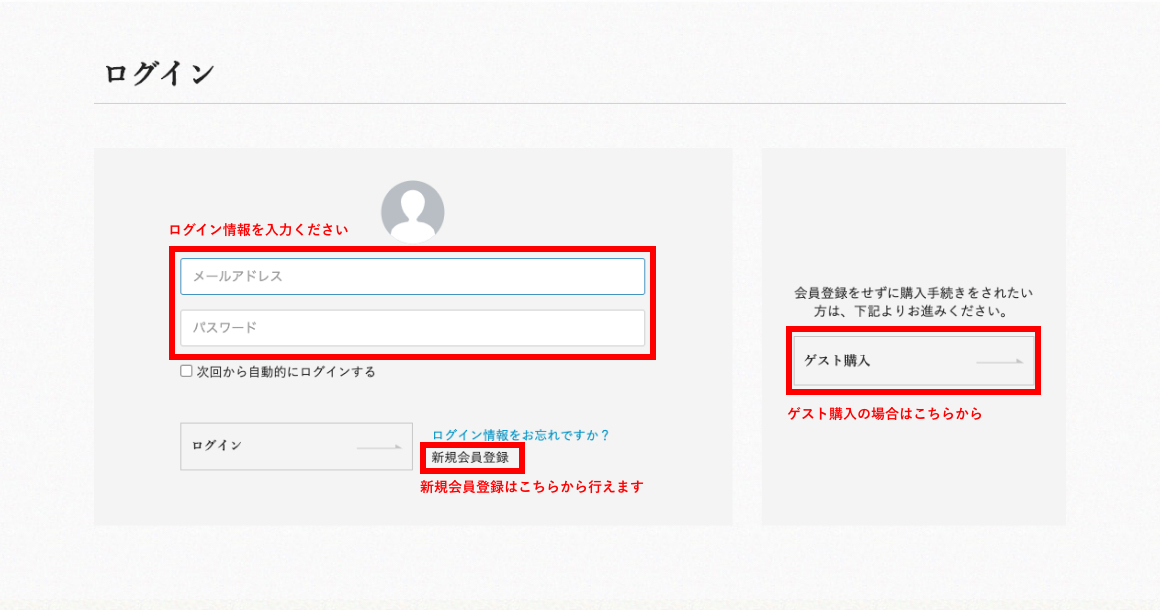The height and width of the screenshot is (610, 1160).
Task: Focus the メールアドレス input field
Action: coord(412,277)
